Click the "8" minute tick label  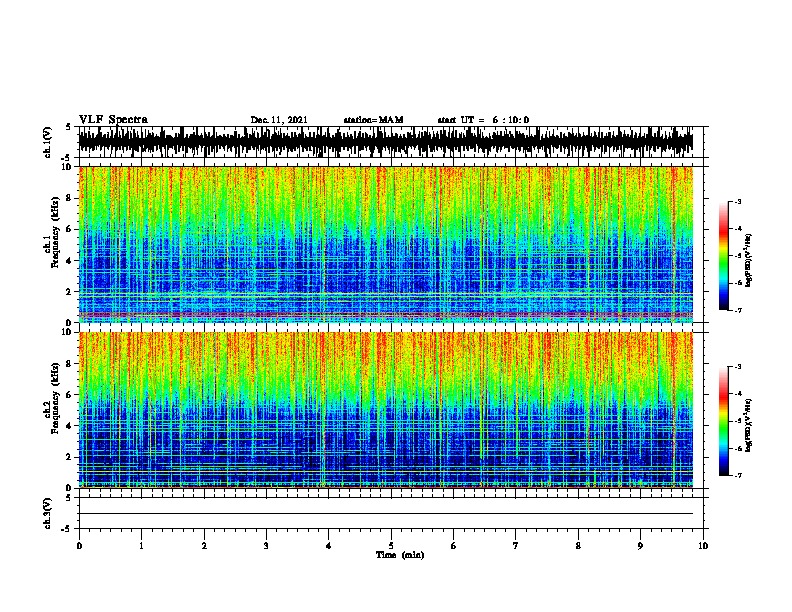click(578, 546)
